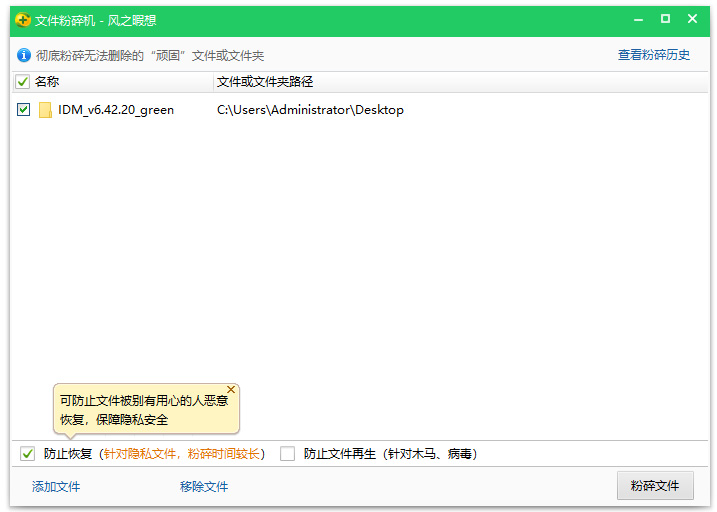Click the file shredder app logo icon
The width and height of the screenshot is (717, 512).
pyautogui.click(x=23, y=20)
